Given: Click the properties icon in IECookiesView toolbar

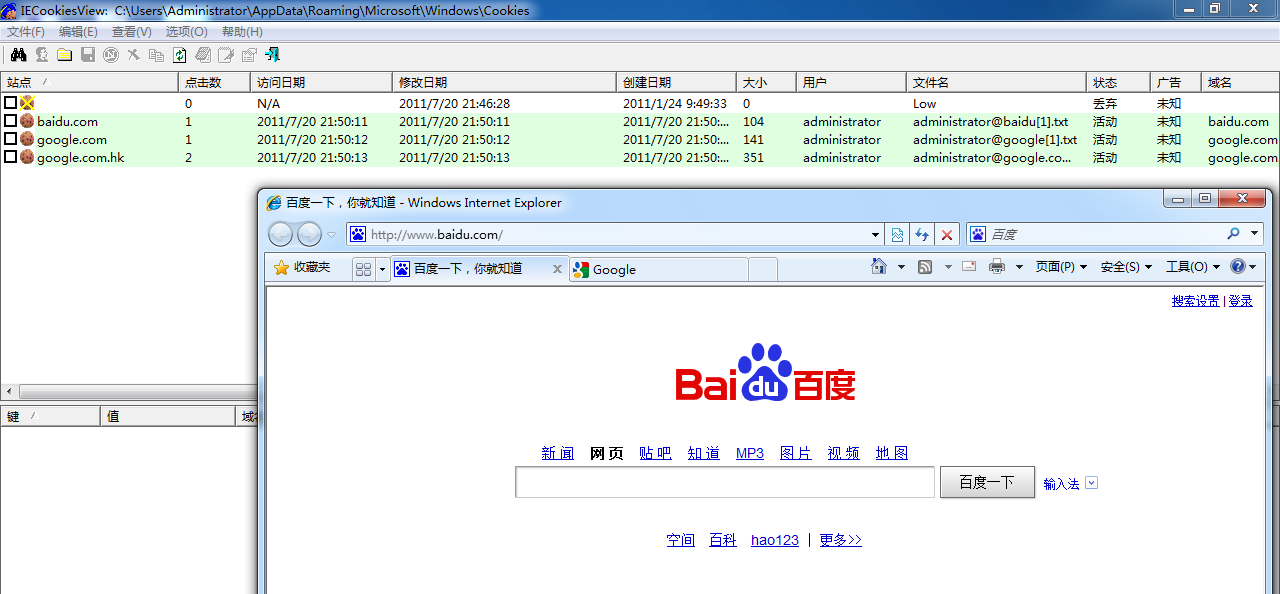Looking at the screenshot, I should pos(249,55).
